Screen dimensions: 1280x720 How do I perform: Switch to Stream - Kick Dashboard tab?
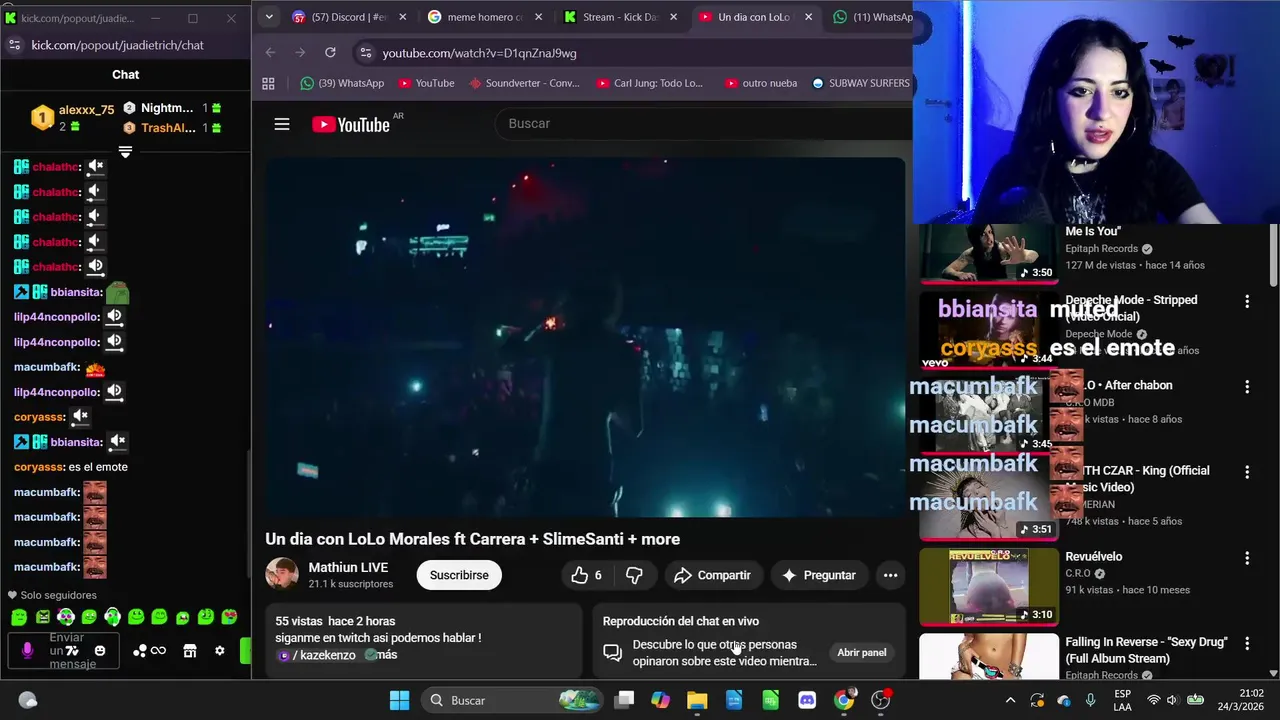620,17
